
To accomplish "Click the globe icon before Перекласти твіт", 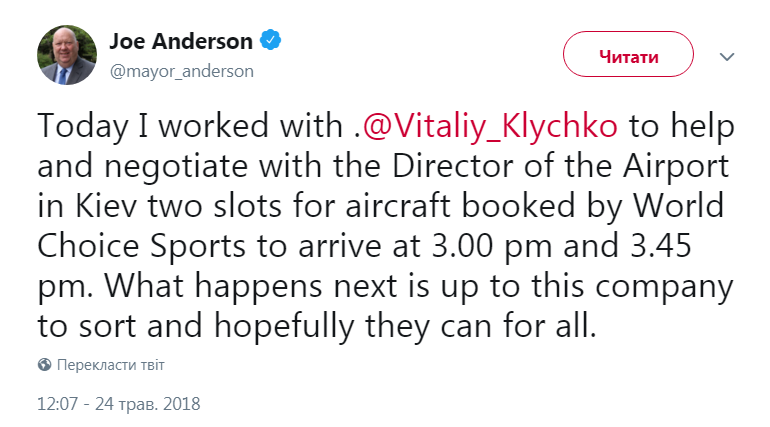I will point(44,365).
